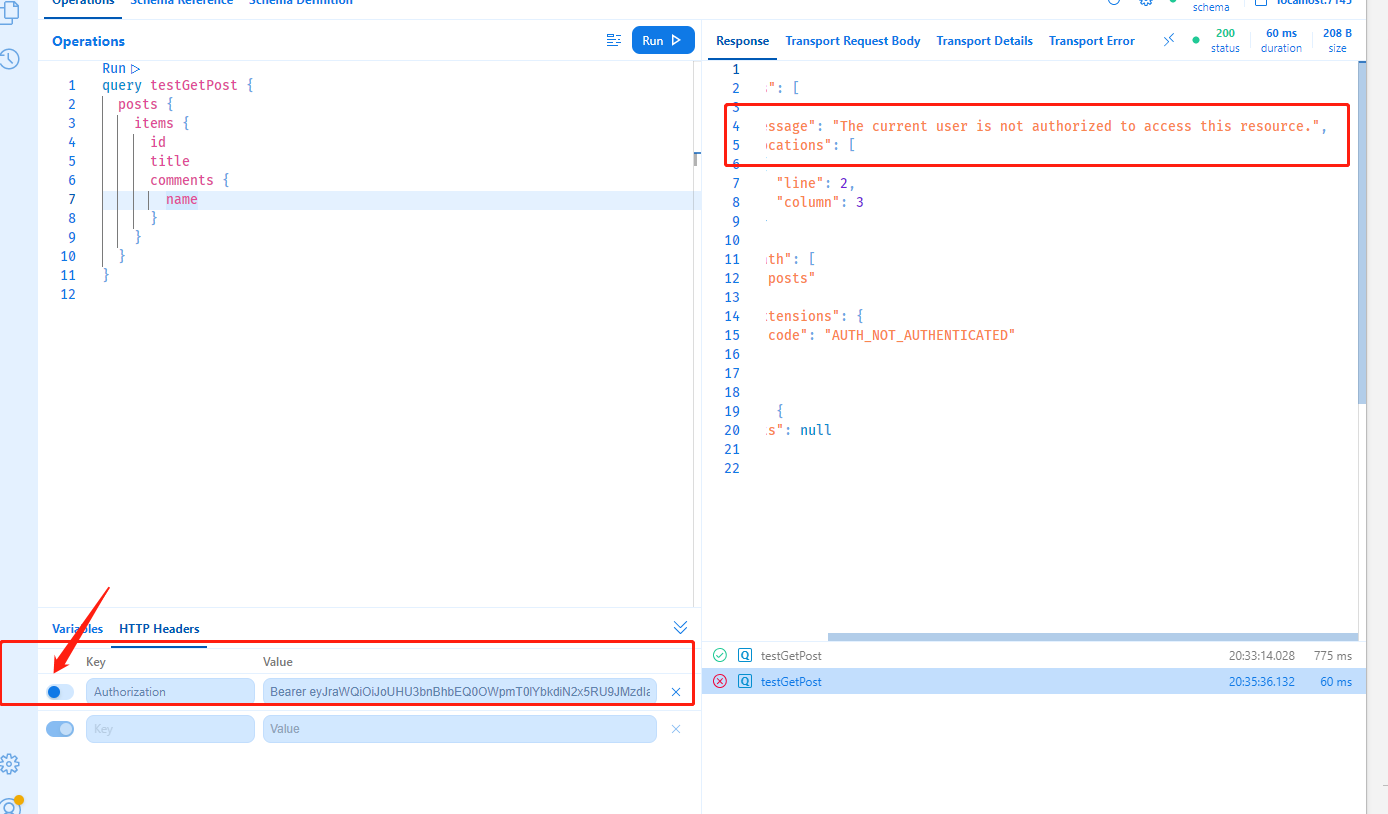The image size is (1388, 814).
Task: Click the AUTH_NOT_AUTHENTICATED code value
Action: pyautogui.click(x=919, y=335)
